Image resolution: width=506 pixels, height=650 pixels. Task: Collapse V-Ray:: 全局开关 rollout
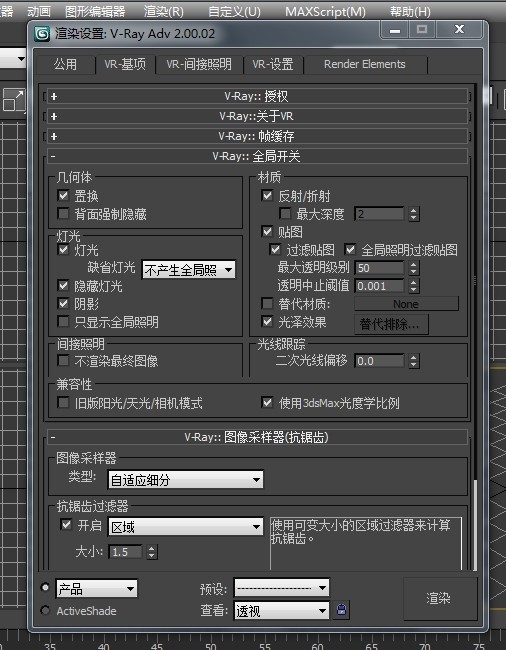click(257, 156)
